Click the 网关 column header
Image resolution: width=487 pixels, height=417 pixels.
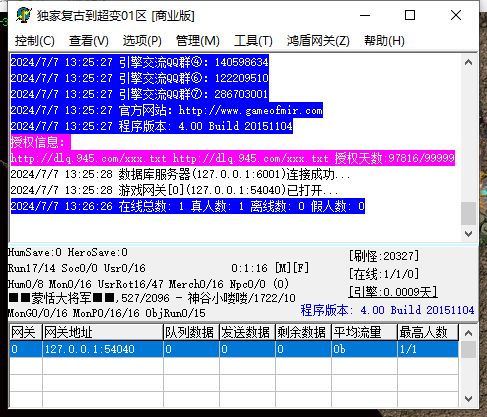click(x=26, y=332)
